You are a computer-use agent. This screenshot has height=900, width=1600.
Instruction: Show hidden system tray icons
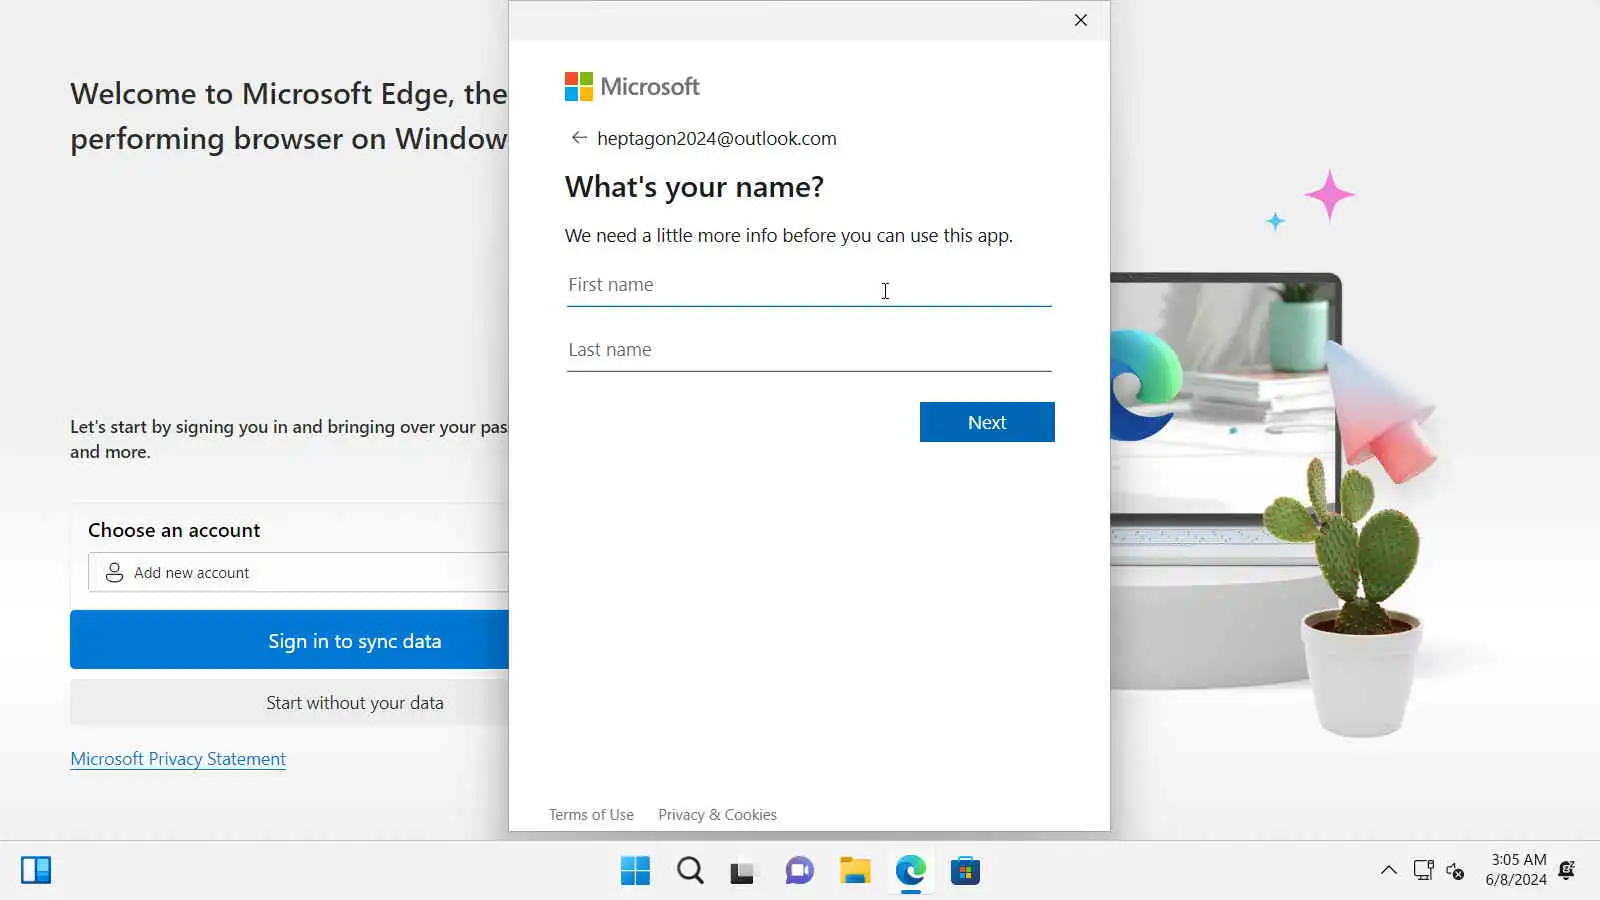point(1389,870)
